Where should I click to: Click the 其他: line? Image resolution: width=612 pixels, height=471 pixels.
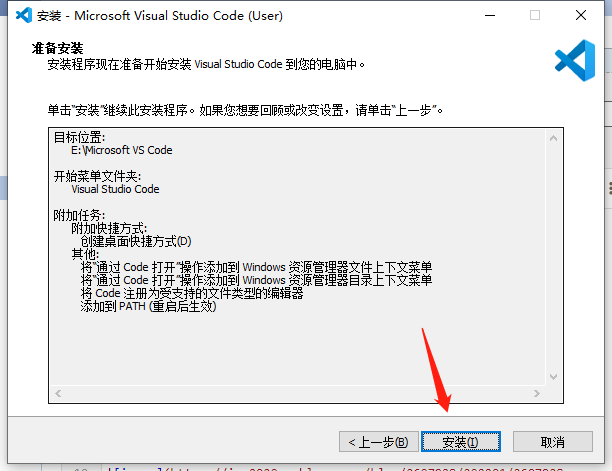85,254
